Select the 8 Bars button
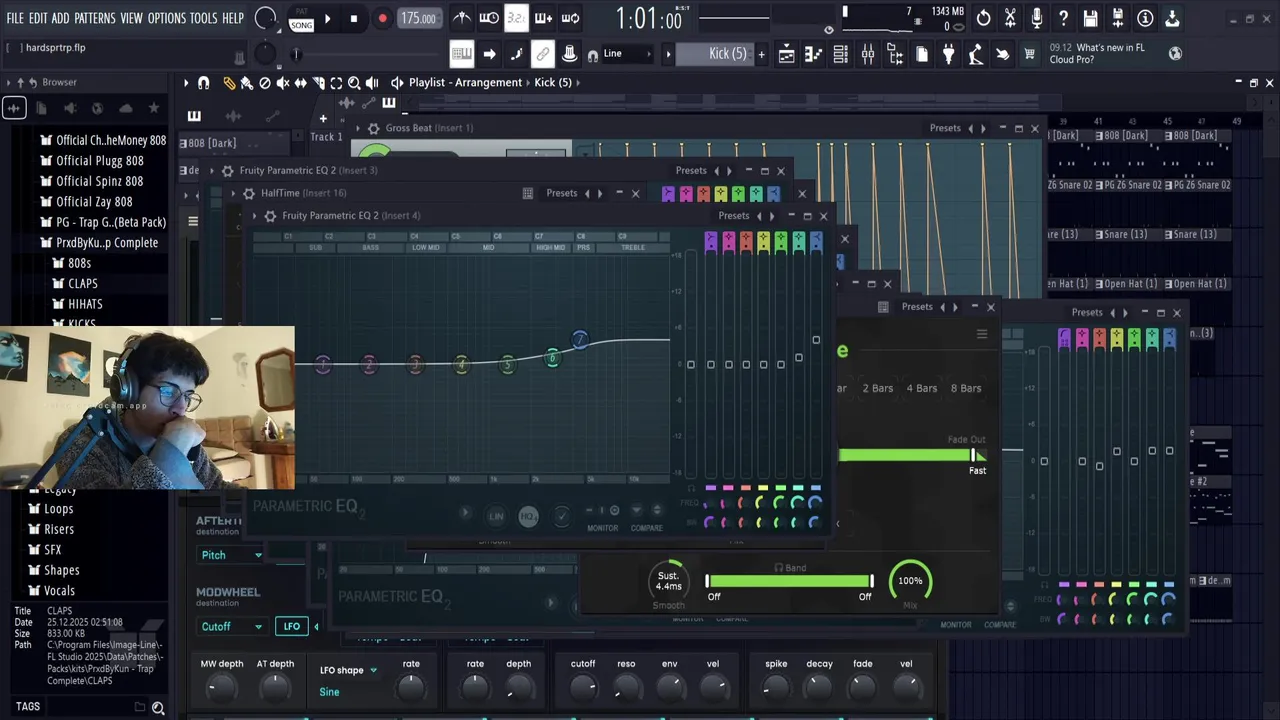1280x720 pixels. coord(966,388)
